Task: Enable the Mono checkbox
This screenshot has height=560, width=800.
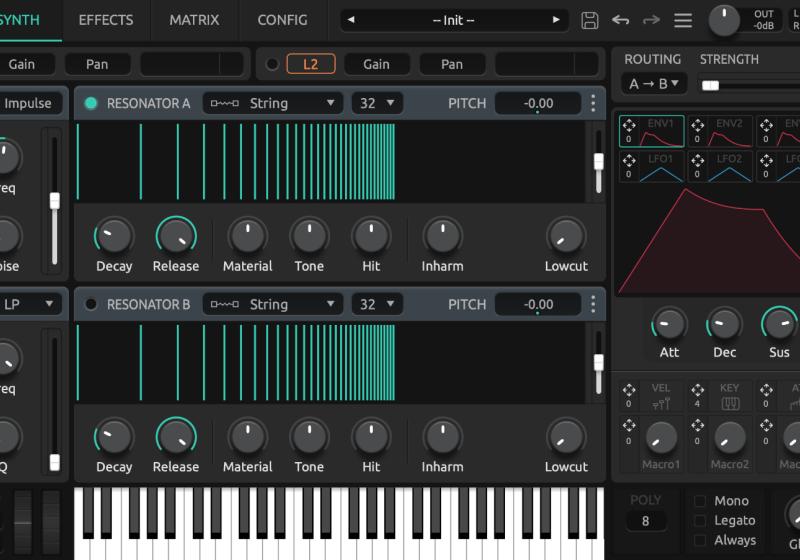Action: coord(700,501)
